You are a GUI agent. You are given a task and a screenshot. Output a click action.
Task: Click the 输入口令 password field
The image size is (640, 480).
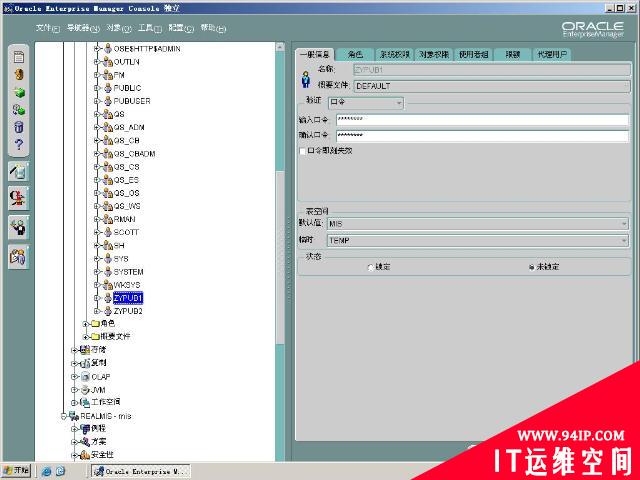[x=482, y=119]
